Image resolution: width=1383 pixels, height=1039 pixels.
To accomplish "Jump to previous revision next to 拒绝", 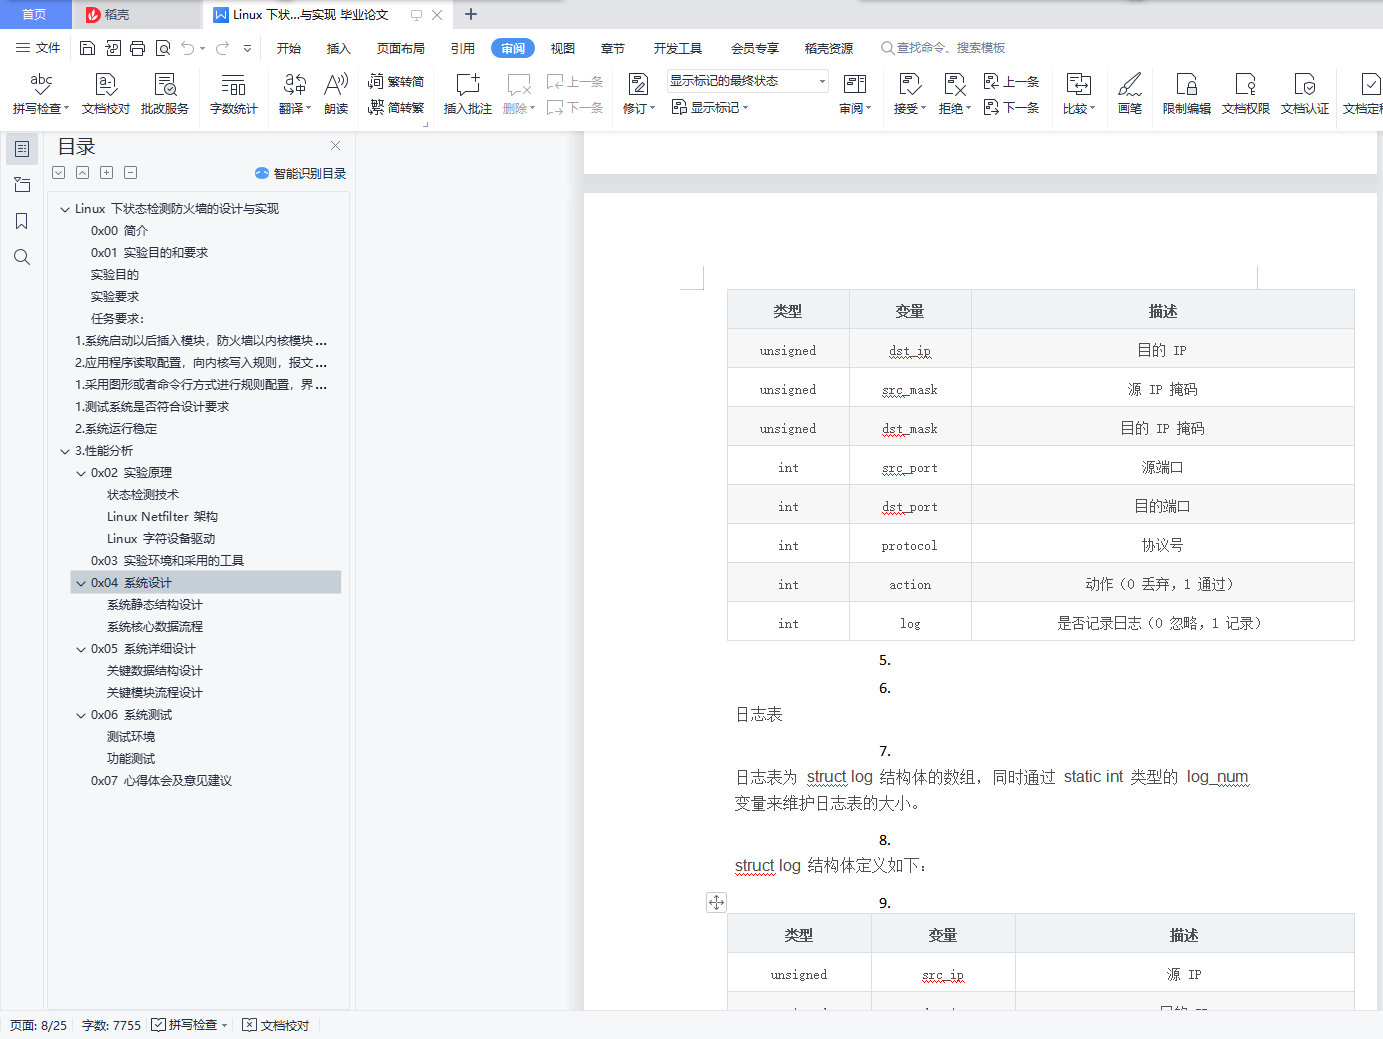I will pyautogui.click(x=1011, y=82).
